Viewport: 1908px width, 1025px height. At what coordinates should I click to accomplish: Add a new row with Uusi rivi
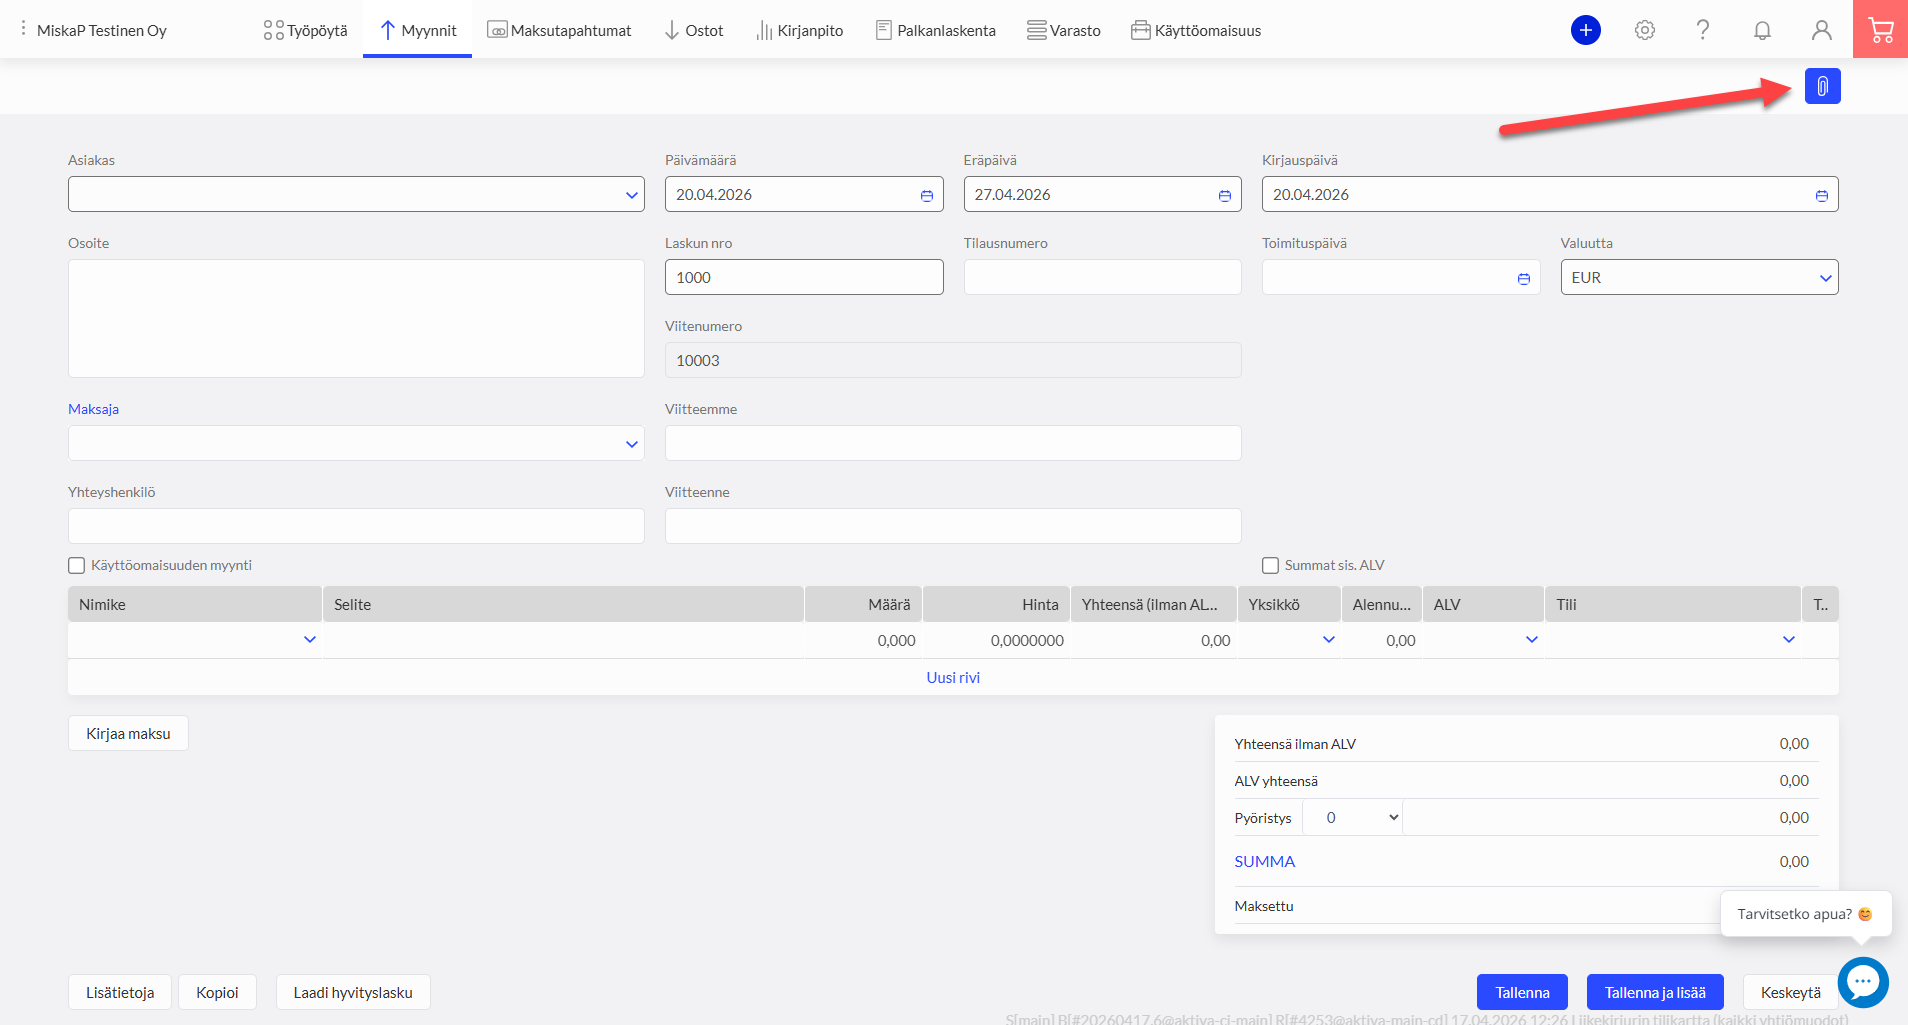pos(953,677)
